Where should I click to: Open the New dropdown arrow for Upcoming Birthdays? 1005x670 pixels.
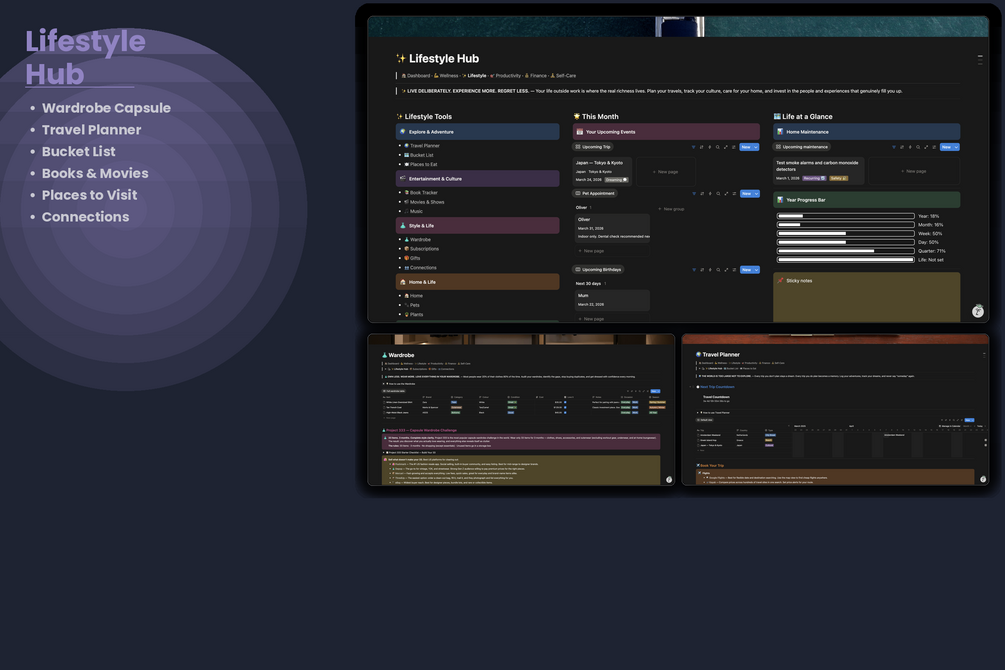[x=756, y=270]
